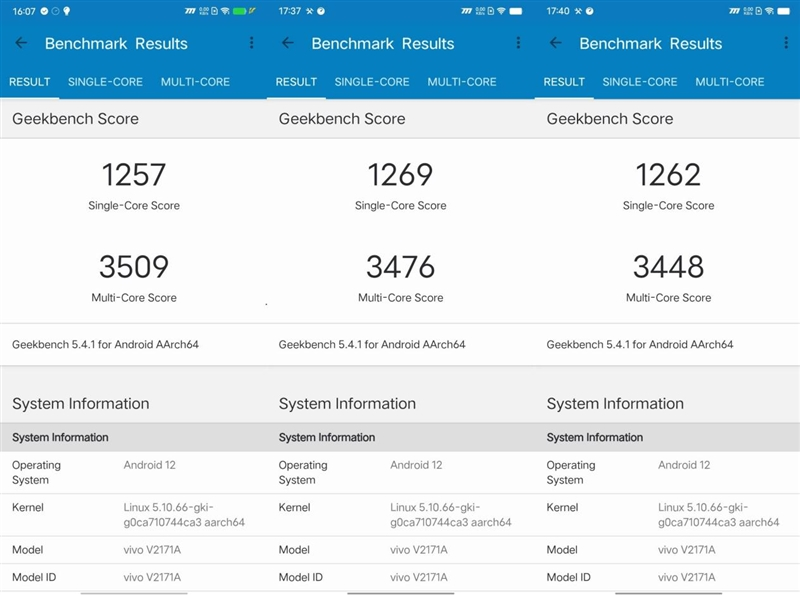Image resolution: width=800 pixels, height=595 pixels.
Task: Tap the single-core score 1262
Action: coord(668,175)
